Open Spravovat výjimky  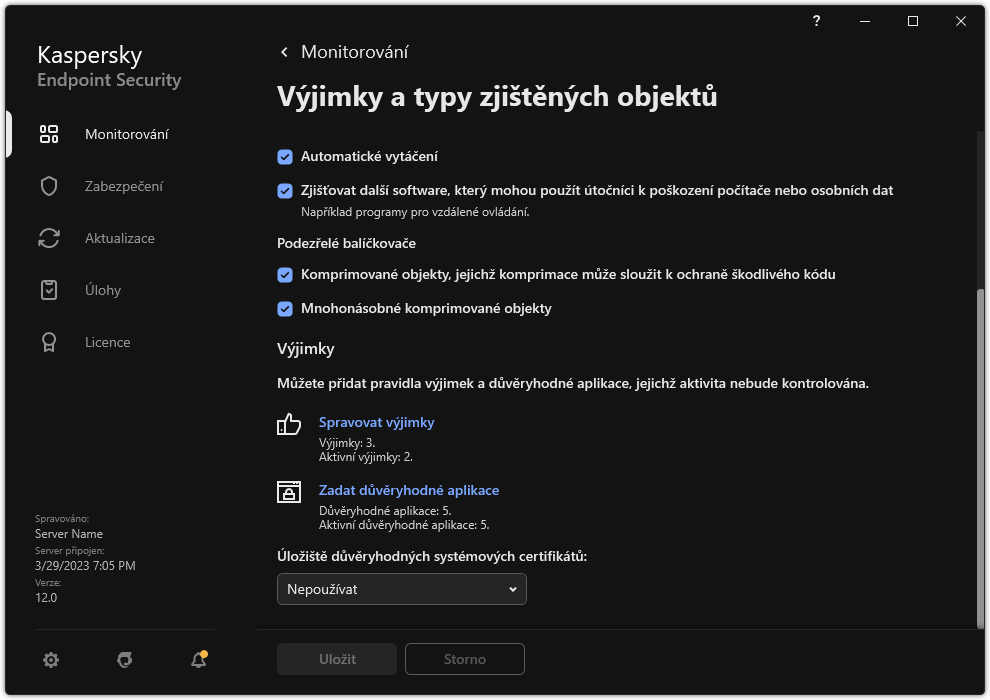[x=377, y=422]
